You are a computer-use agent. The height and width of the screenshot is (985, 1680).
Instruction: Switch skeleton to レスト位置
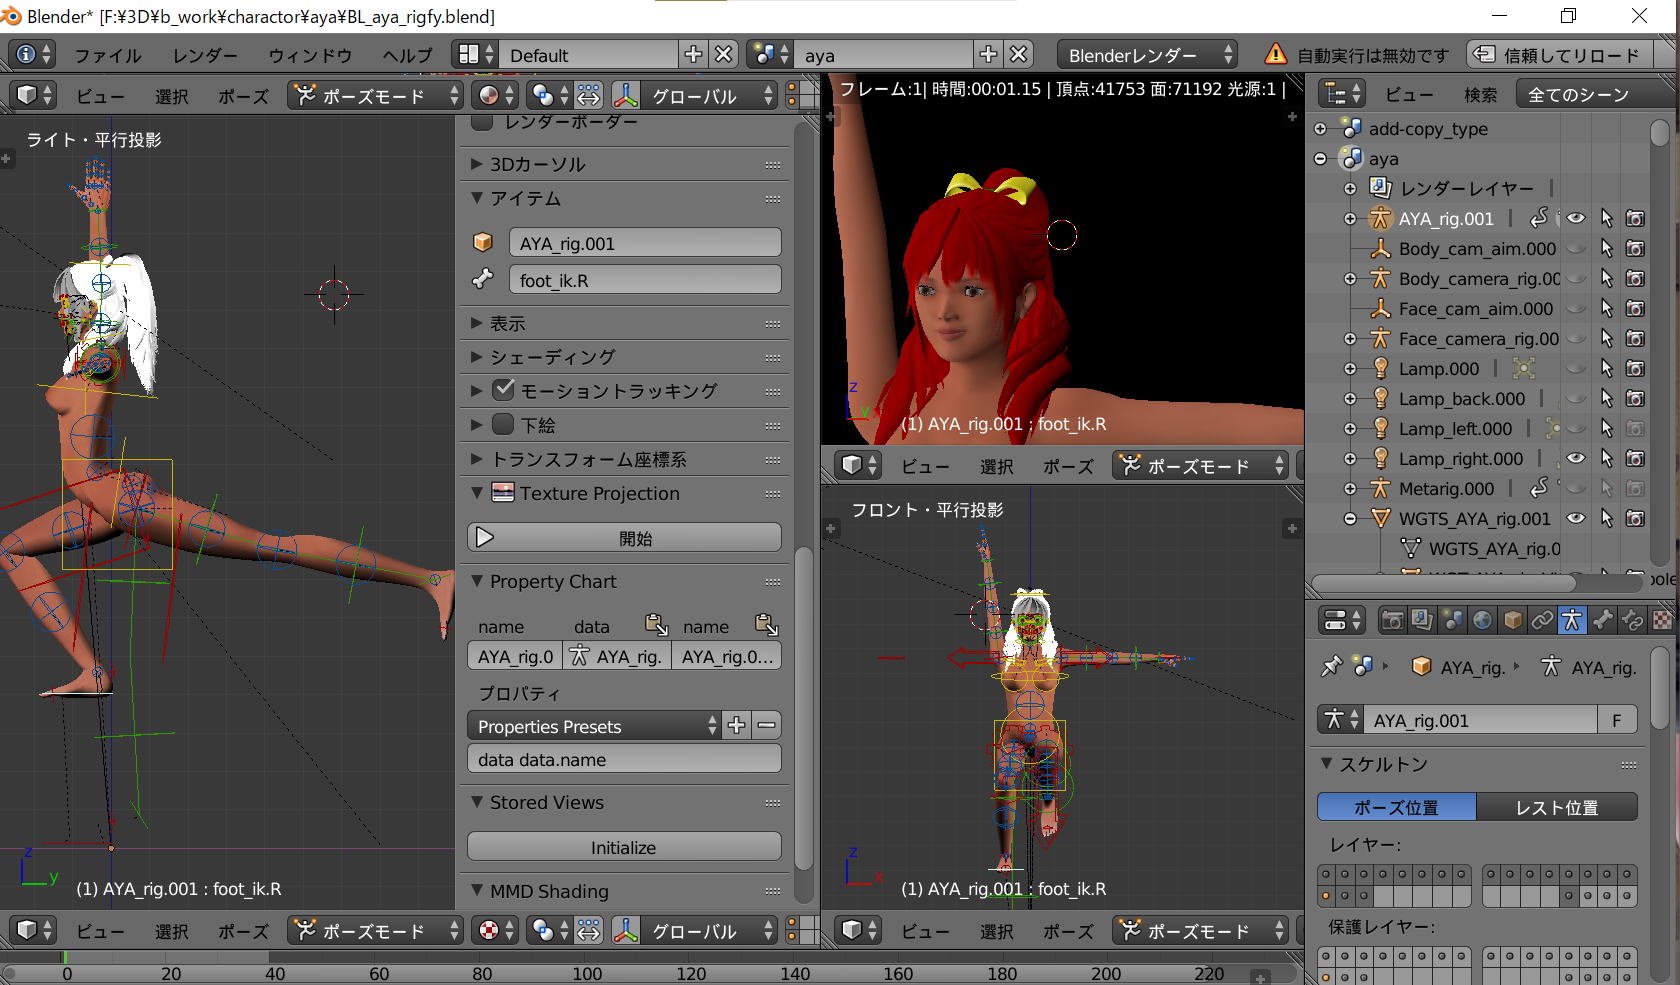[1556, 807]
